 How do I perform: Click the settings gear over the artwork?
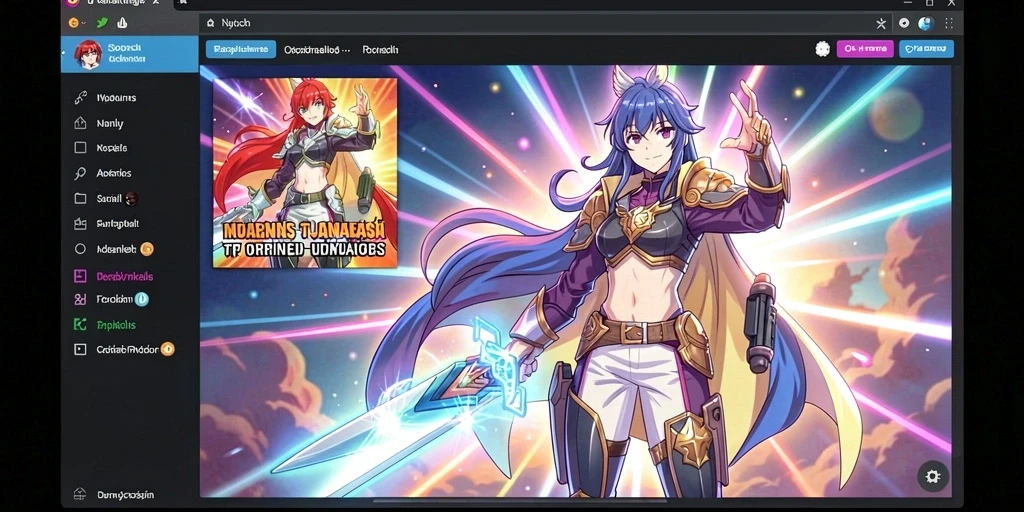[933, 476]
